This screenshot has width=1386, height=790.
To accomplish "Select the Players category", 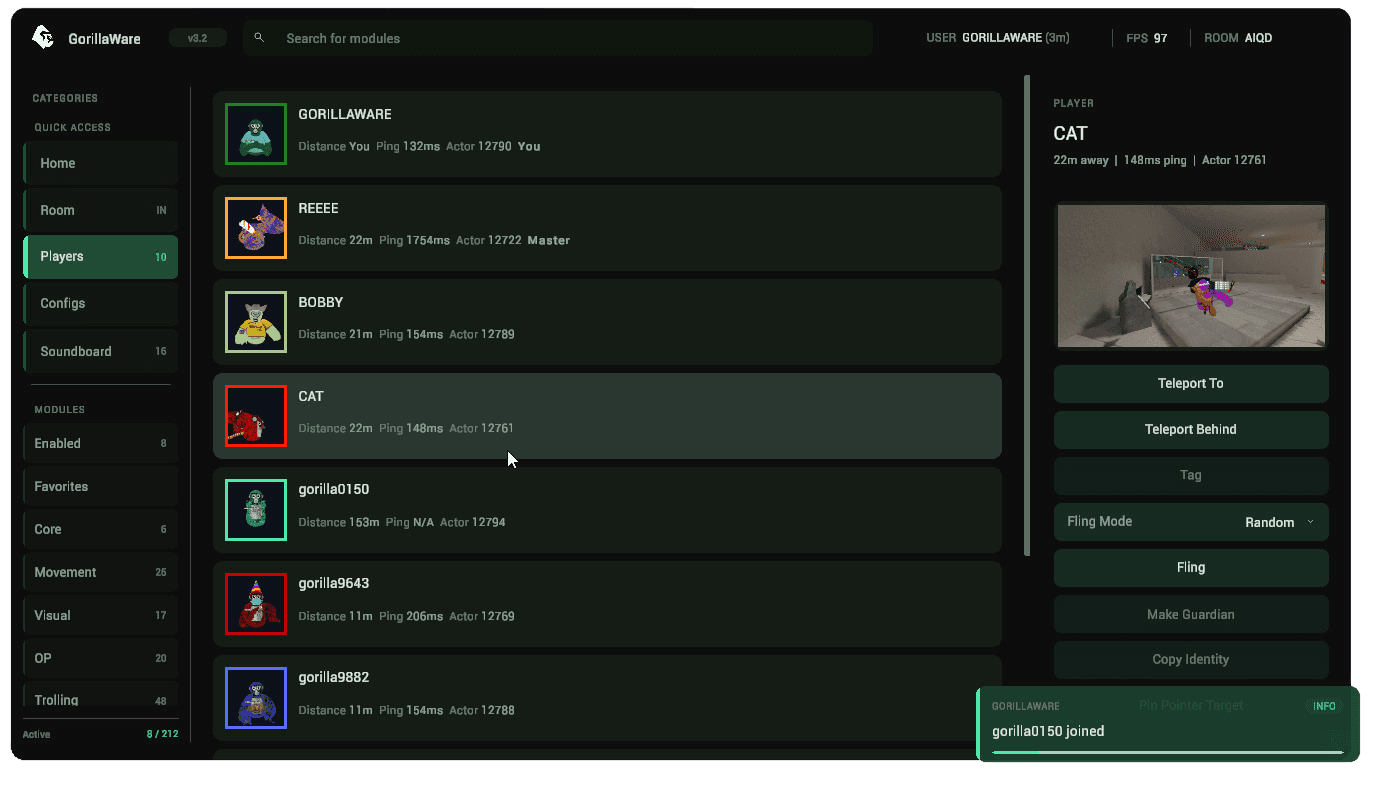I will coord(101,257).
